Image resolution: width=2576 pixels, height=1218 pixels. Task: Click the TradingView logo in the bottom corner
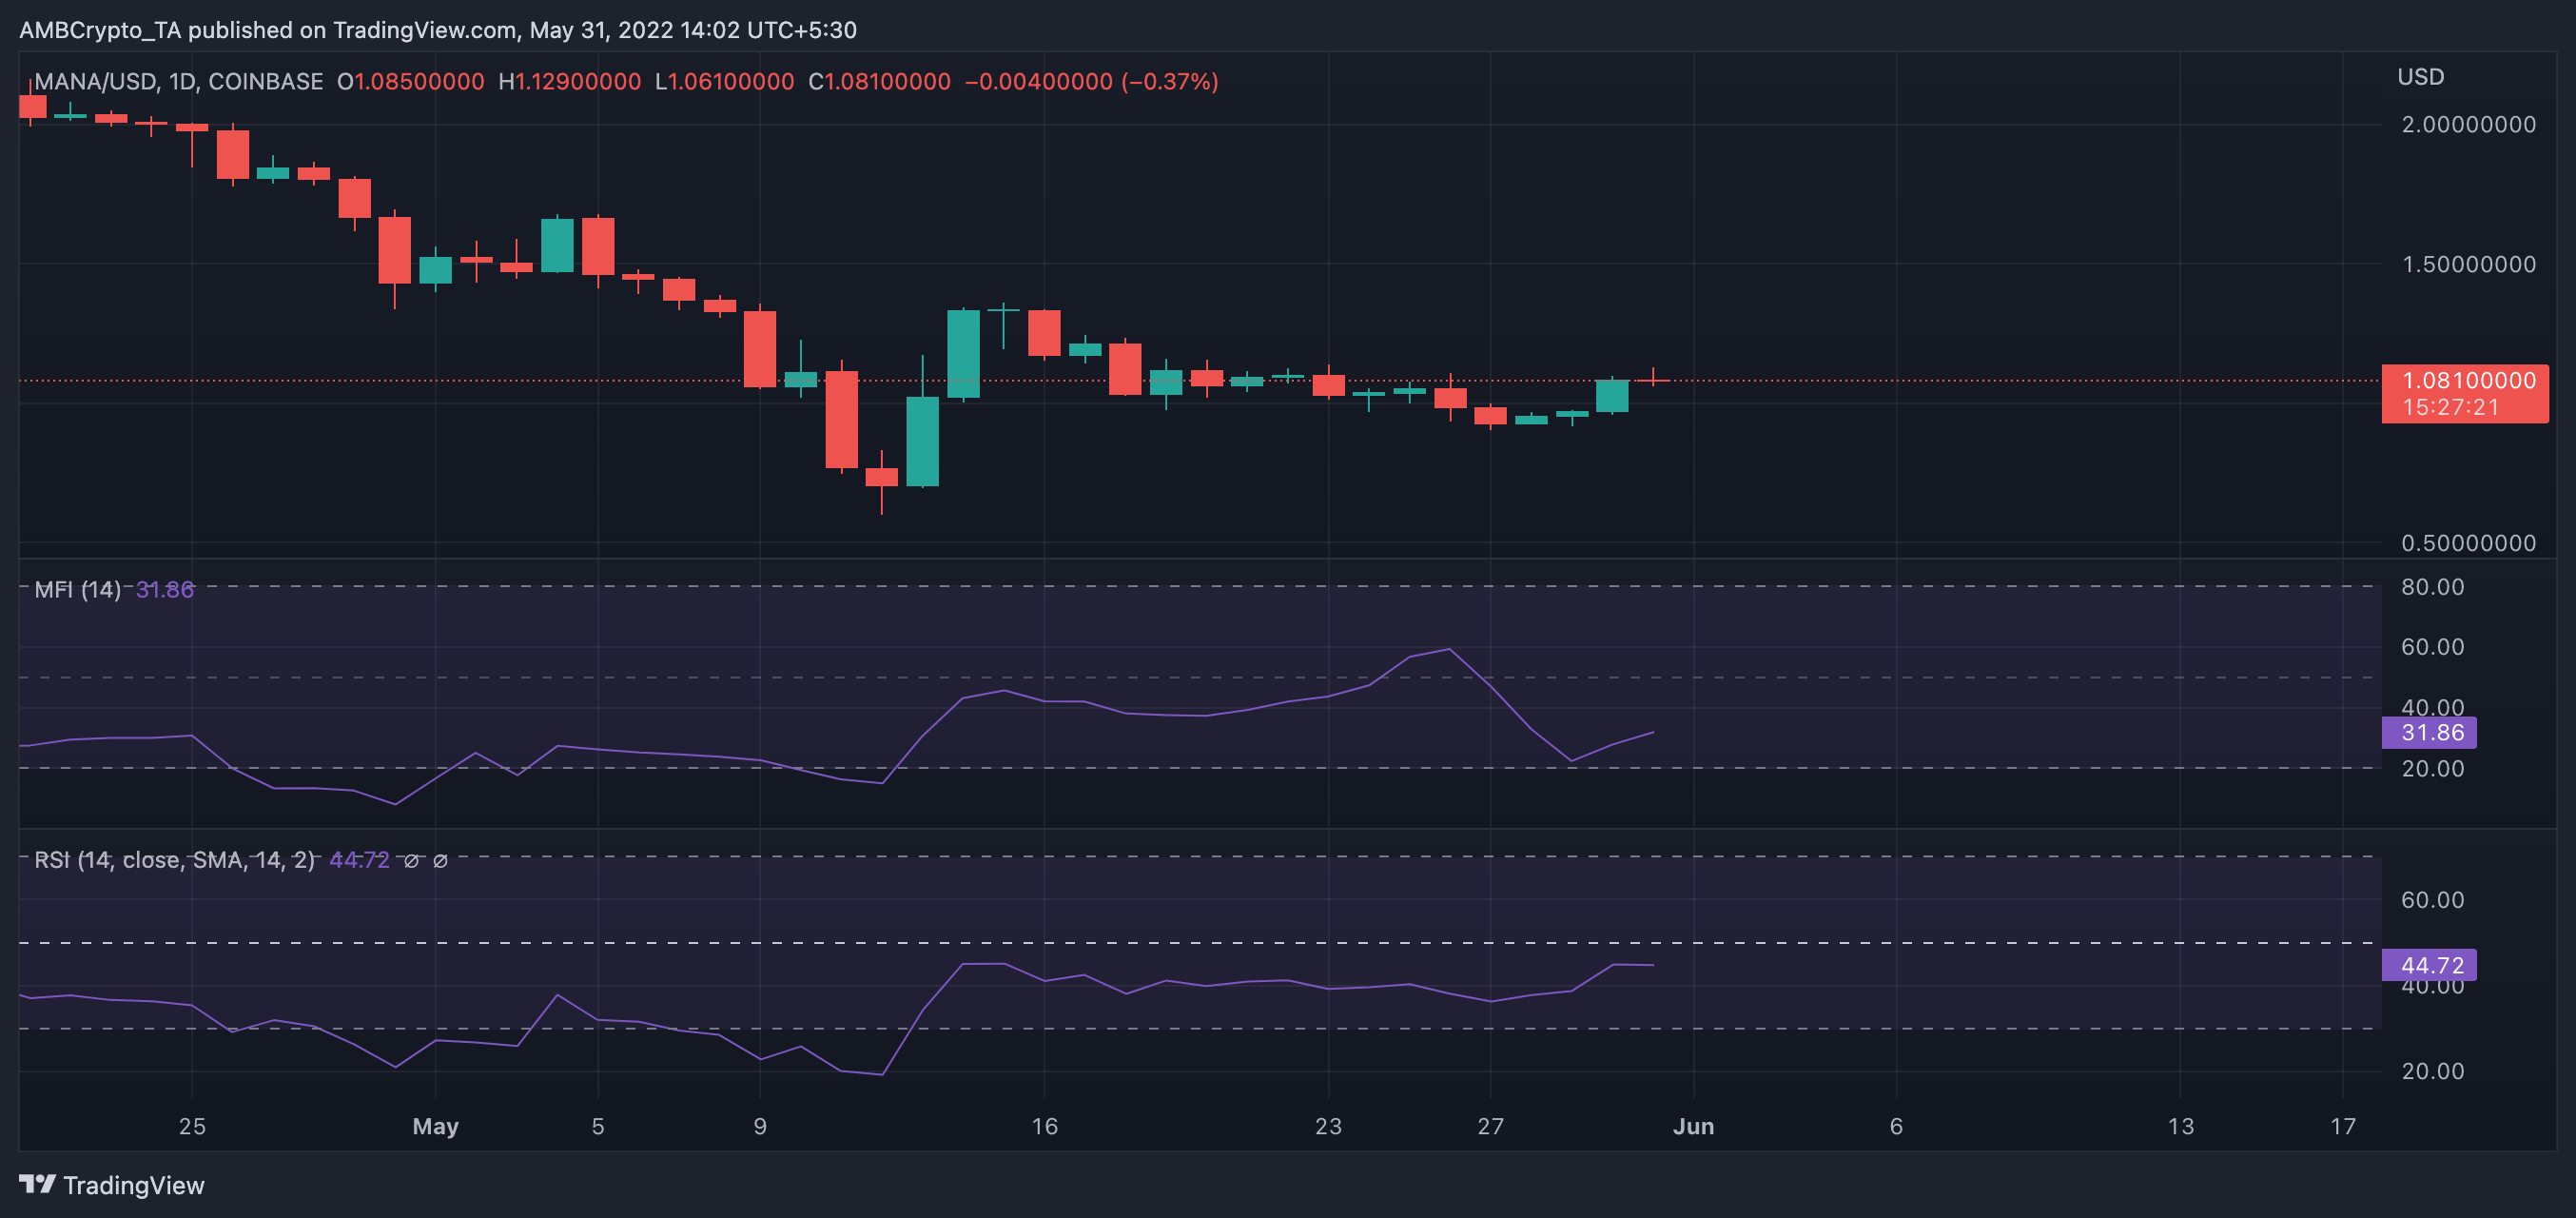[x=38, y=1185]
